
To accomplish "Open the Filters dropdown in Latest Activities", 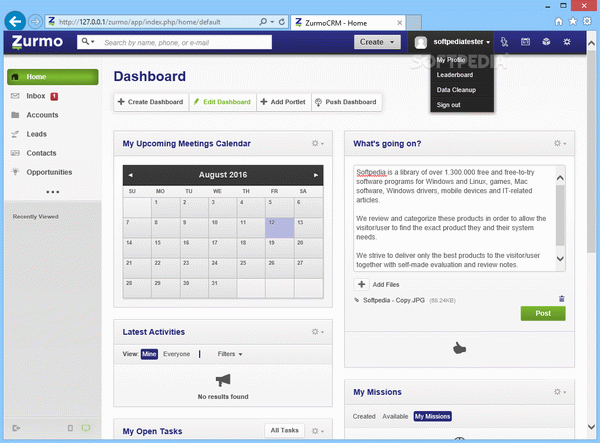I will pyautogui.click(x=230, y=354).
